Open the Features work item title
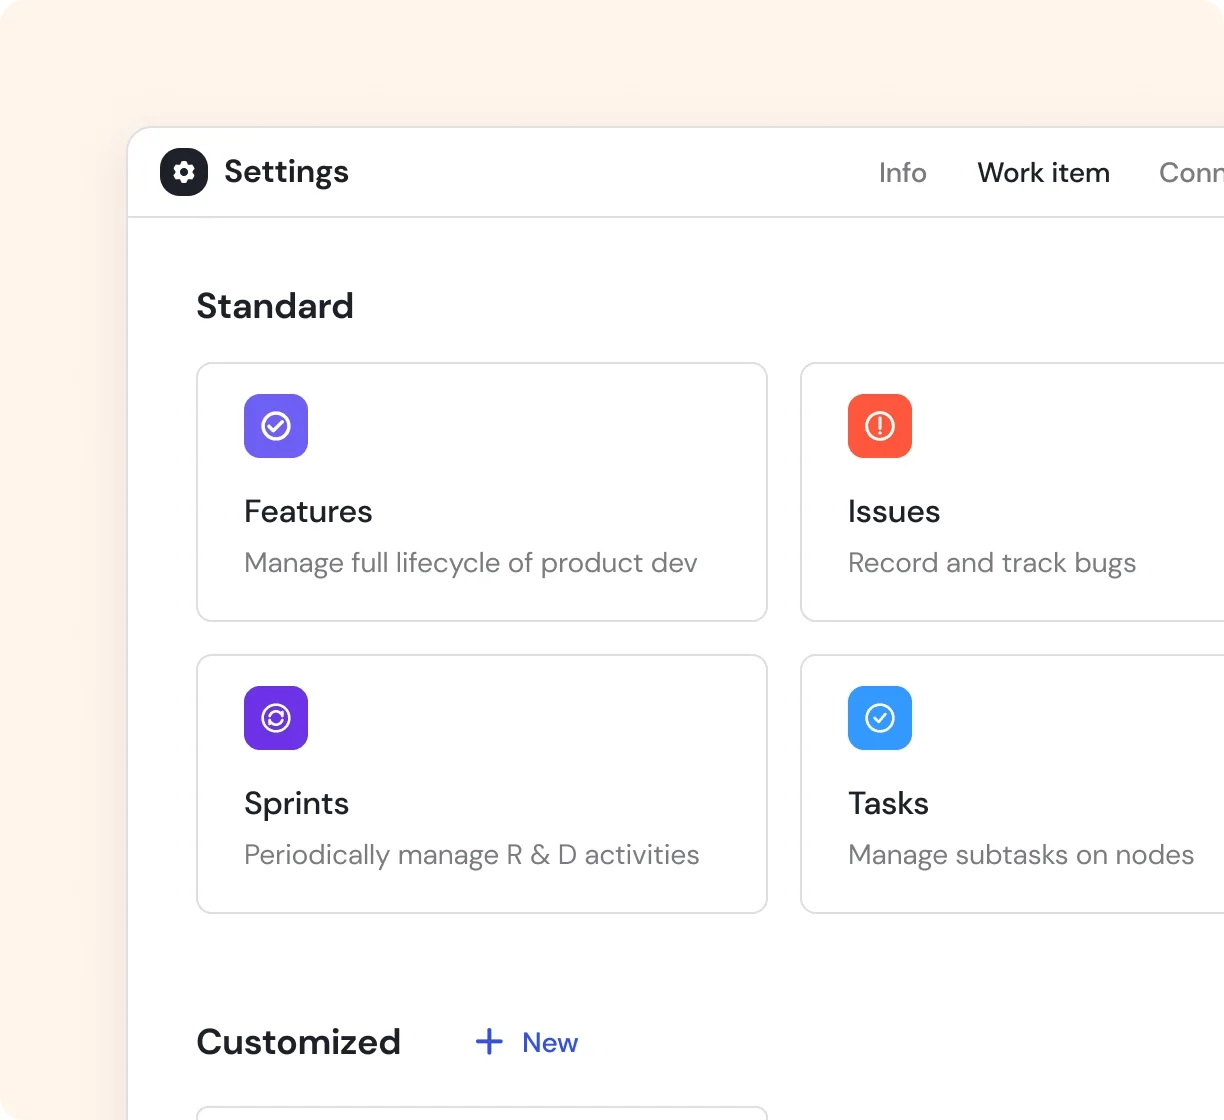 coord(308,512)
